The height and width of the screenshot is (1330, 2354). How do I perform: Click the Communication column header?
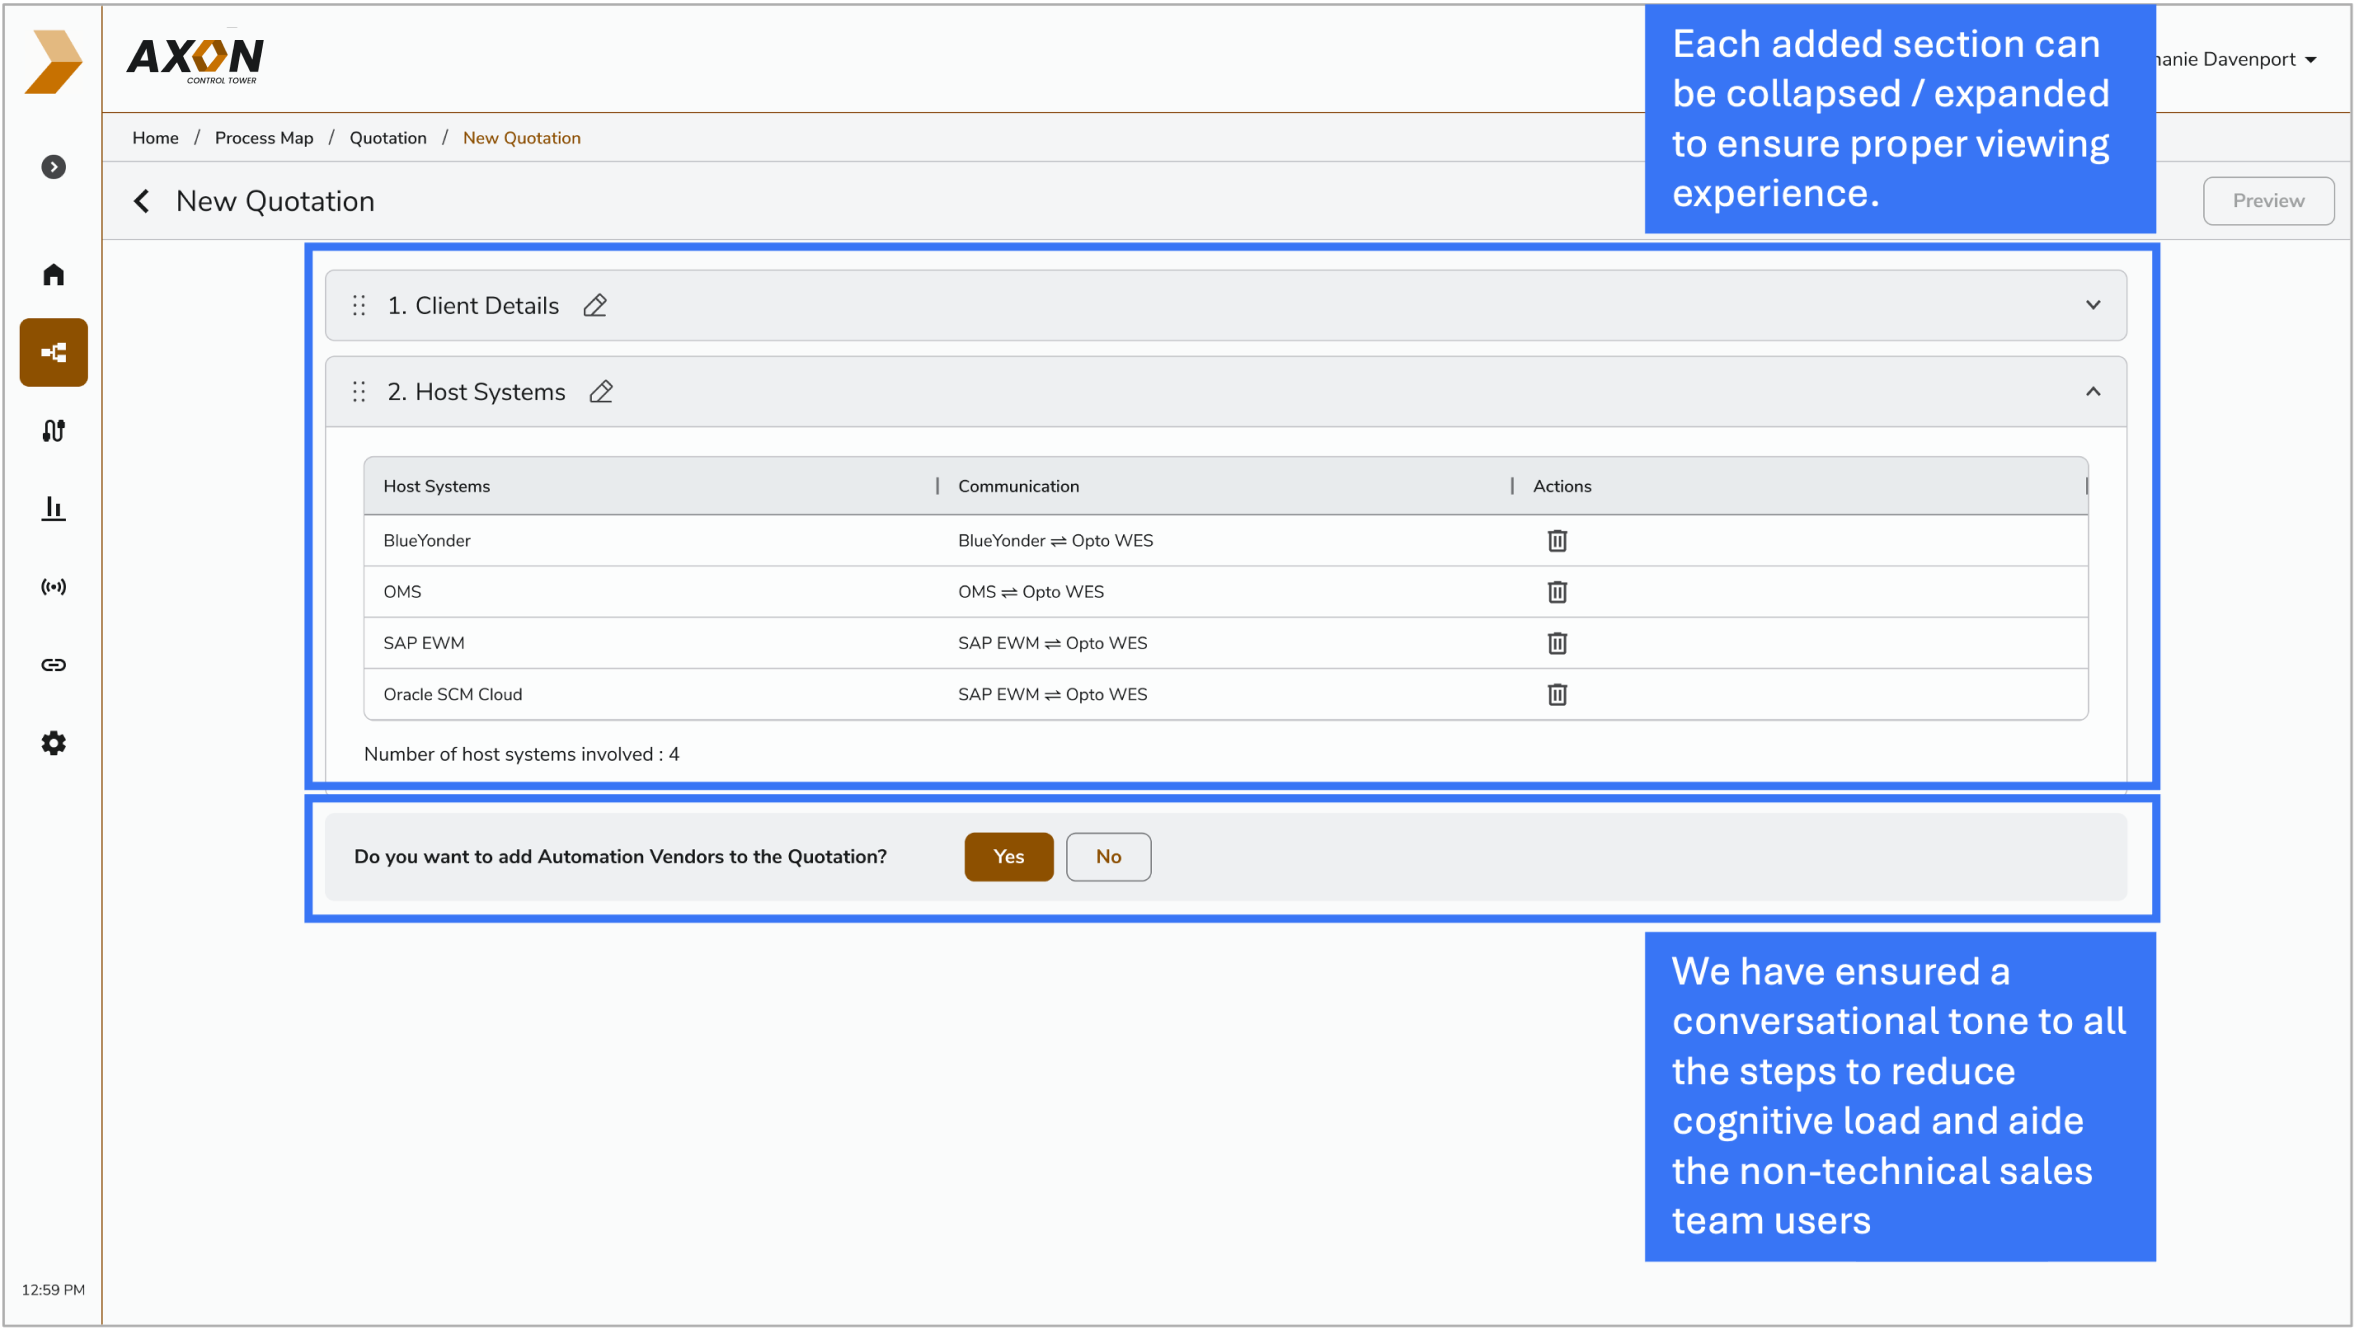(1018, 486)
